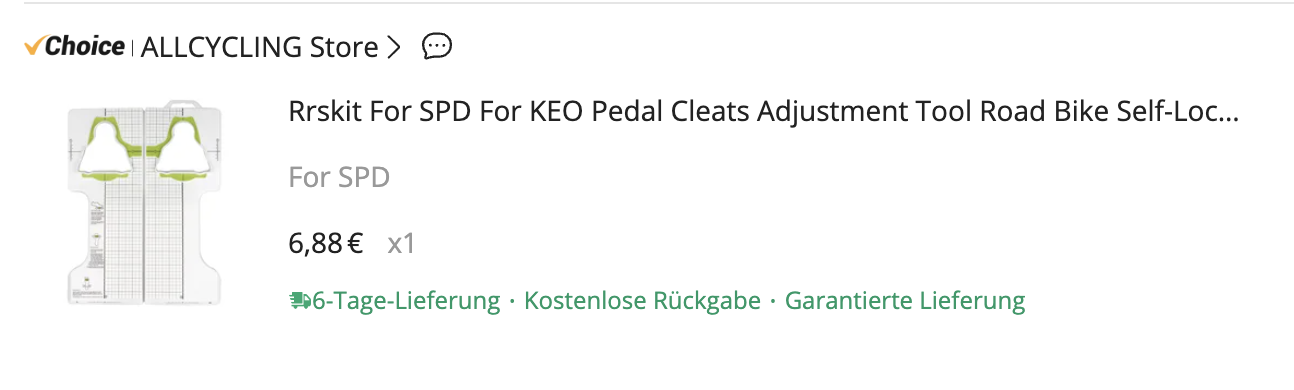1294x390 pixels.
Task: Click the orange Choice checkmark icon
Action: pos(34,46)
